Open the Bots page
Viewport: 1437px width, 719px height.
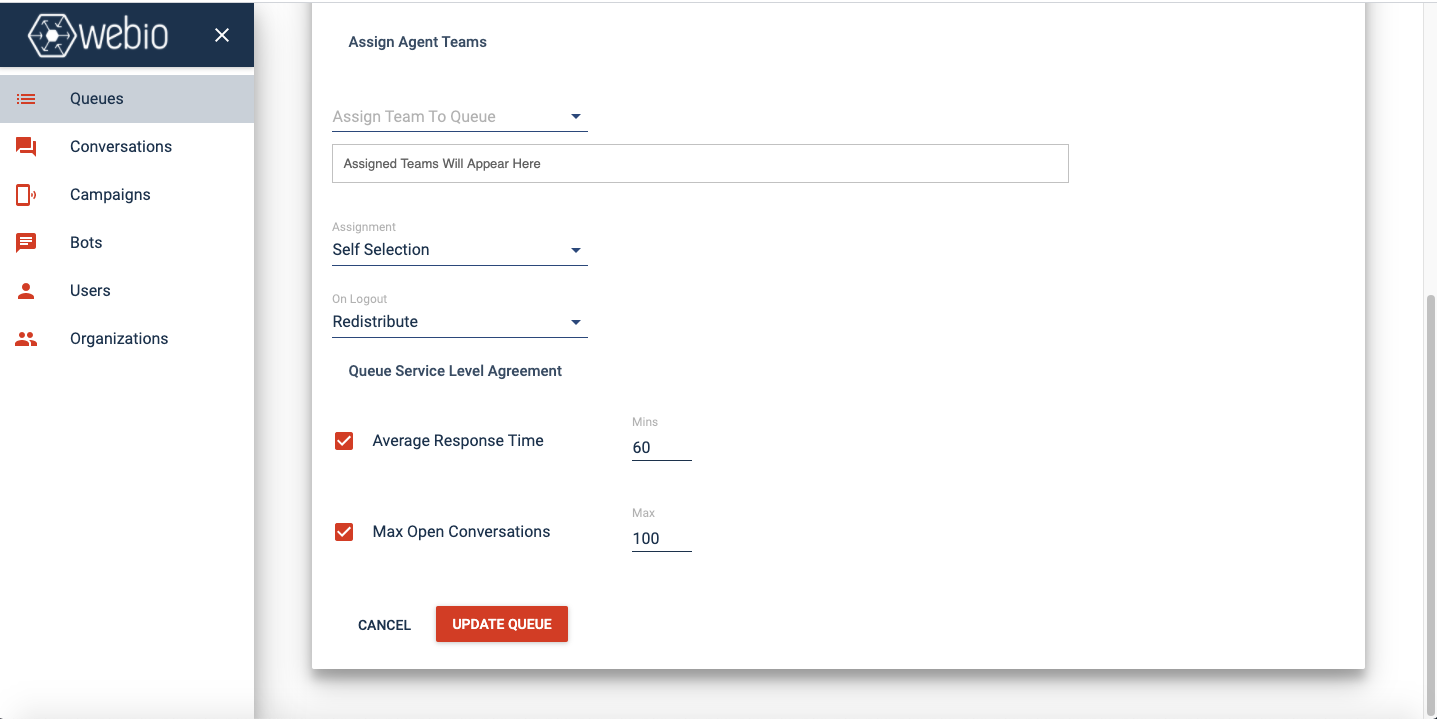(127, 243)
